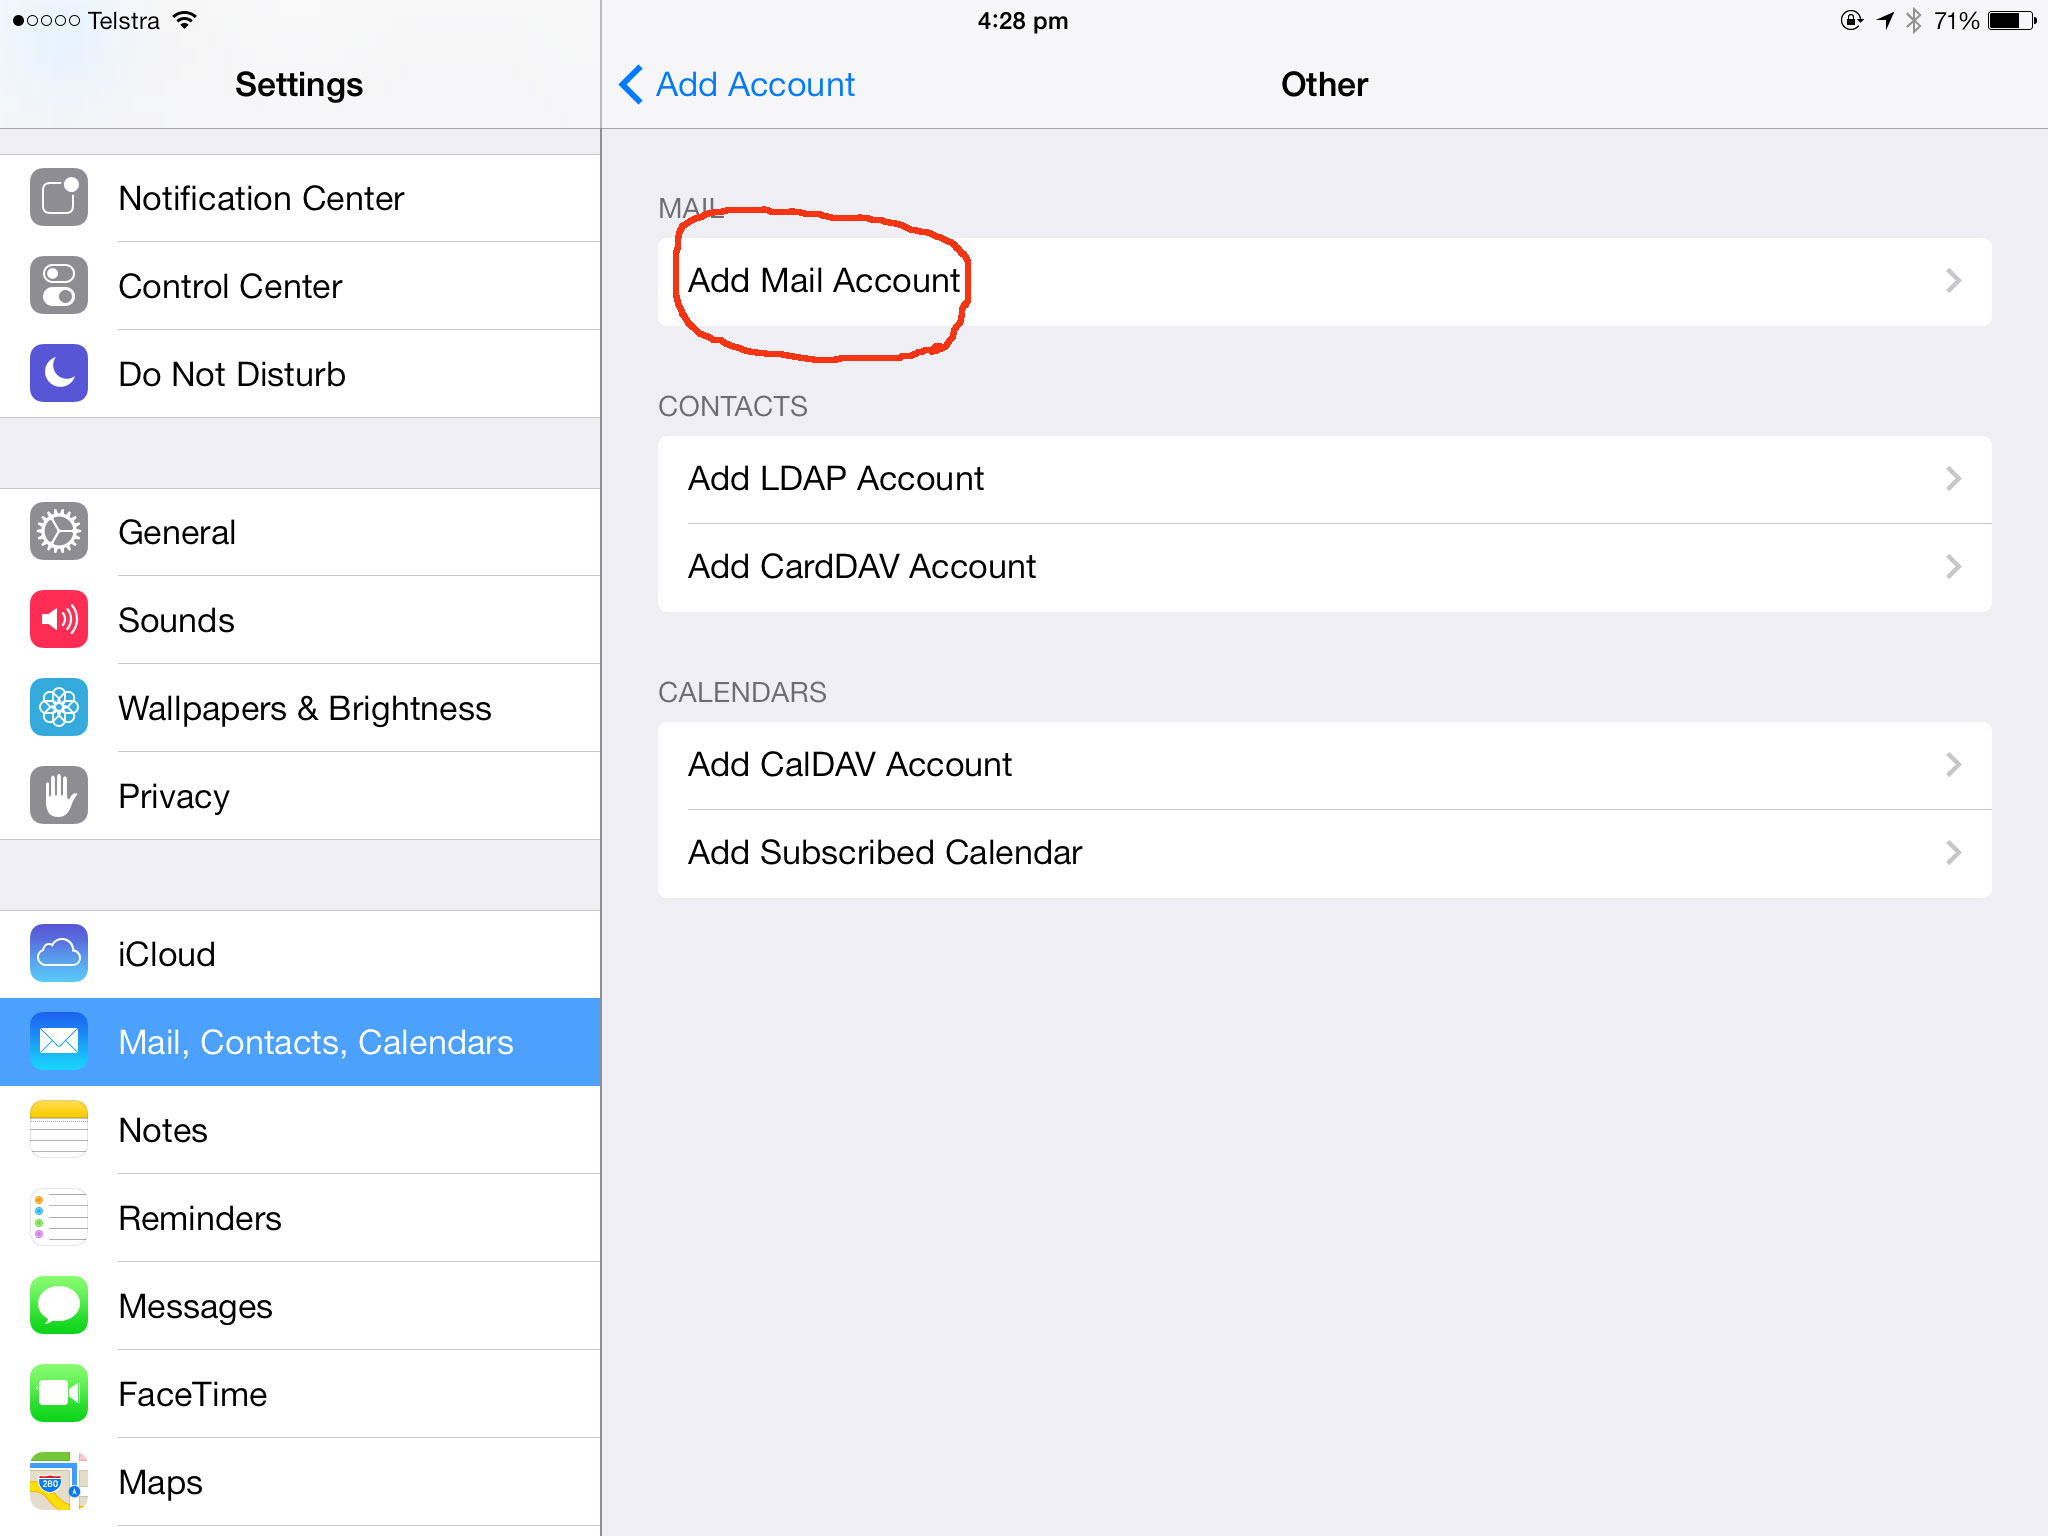Tap the Messages bubble icon
This screenshot has height=1536, width=2048.
[x=59, y=1305]
